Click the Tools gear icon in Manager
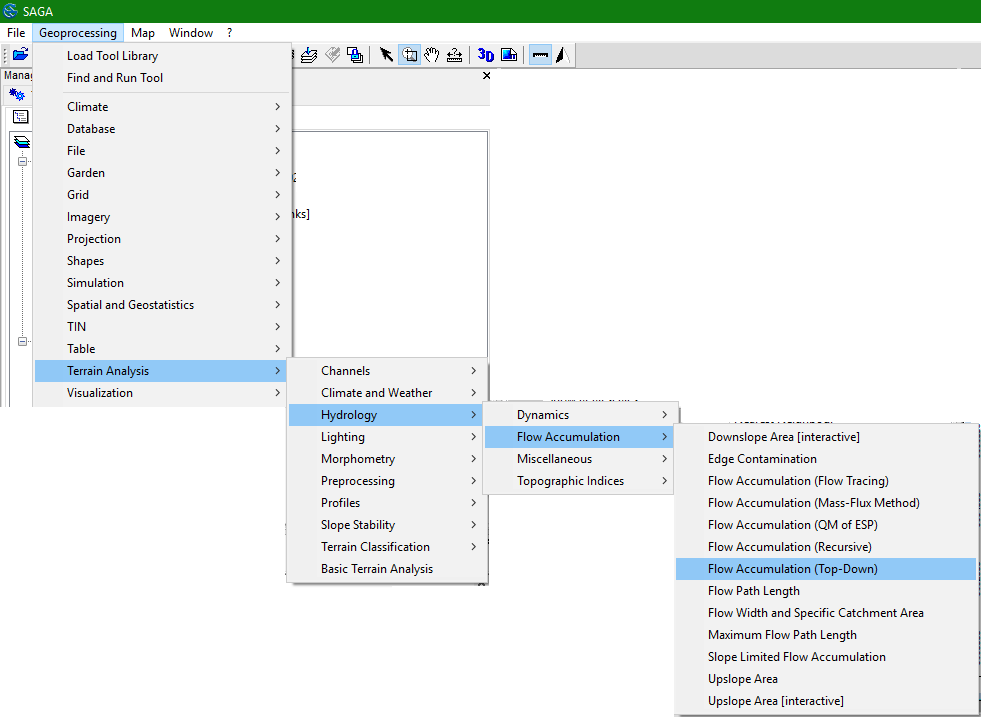This screenshot has height=717, width=981. tap(17, 95)
